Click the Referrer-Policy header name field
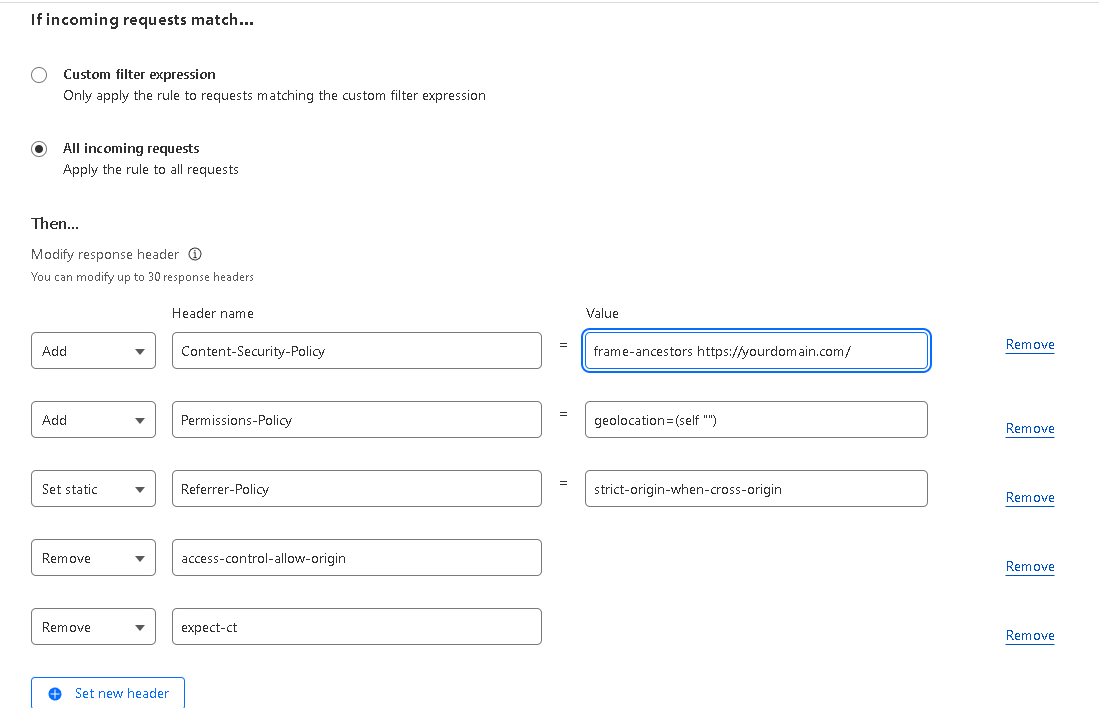The width and height of the screenshot is (1099, 708). (356, 488)
